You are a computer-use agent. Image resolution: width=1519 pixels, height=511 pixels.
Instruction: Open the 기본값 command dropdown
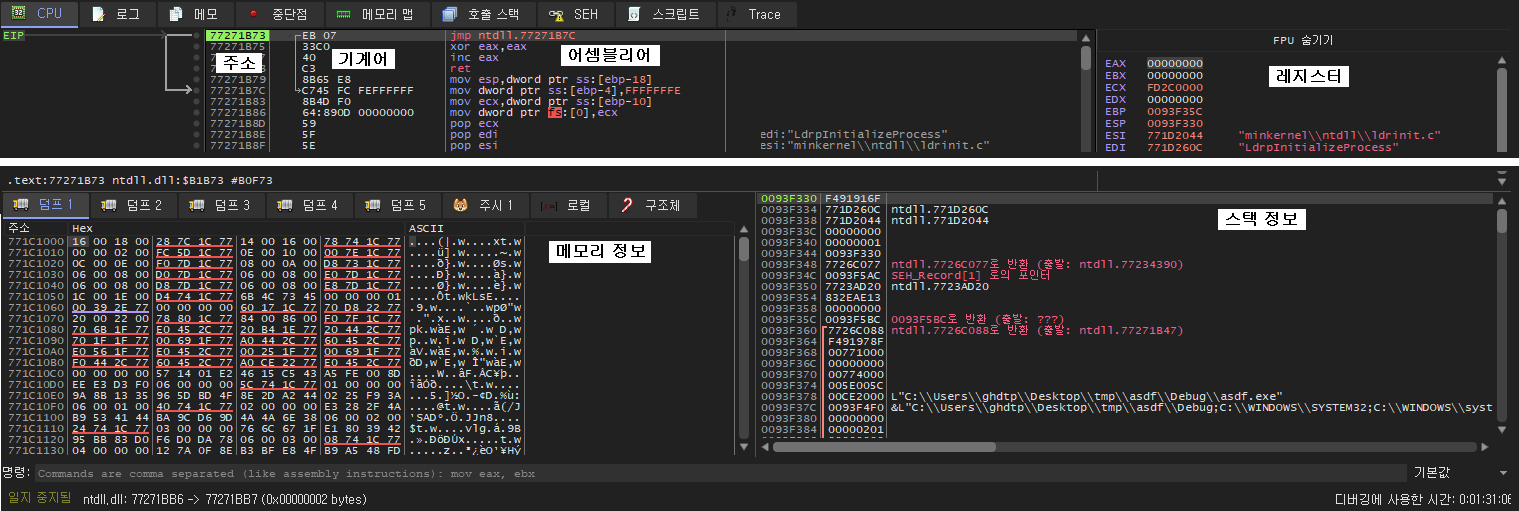tap(1459, 472)
